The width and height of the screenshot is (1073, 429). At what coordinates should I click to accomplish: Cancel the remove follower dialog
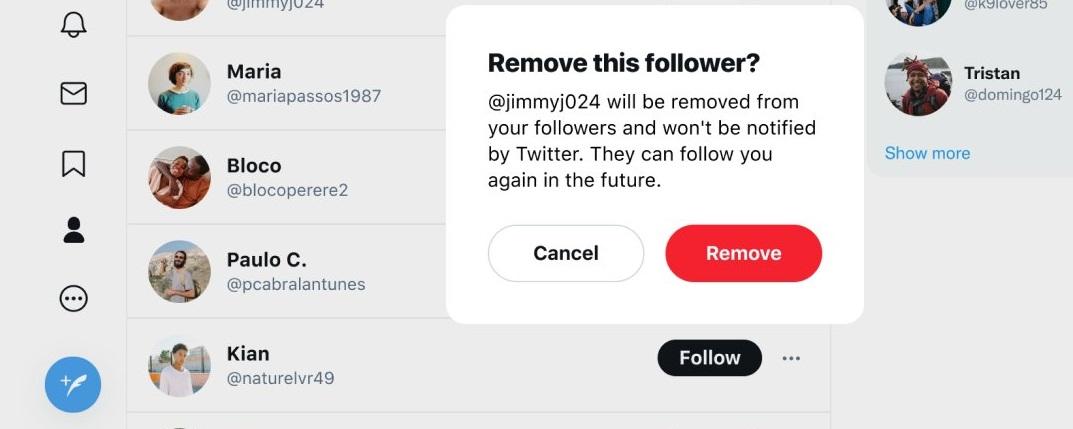point(566,253)
